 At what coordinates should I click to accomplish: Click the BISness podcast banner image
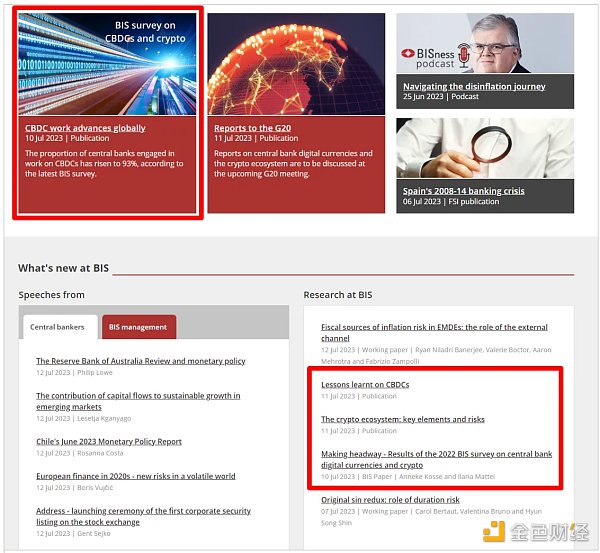point(485,43)
